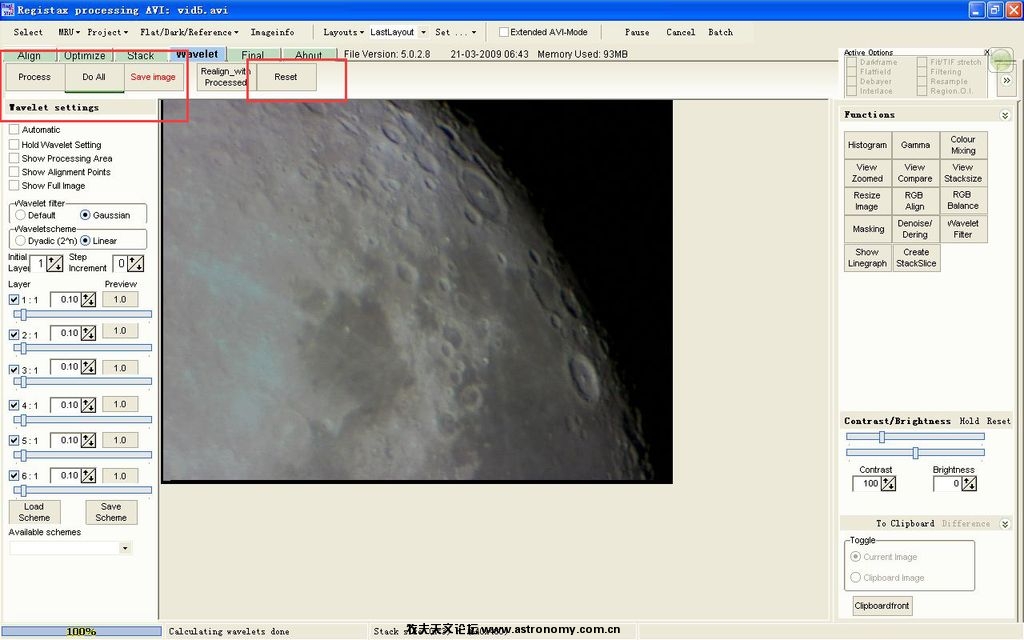
Task: Switch to the Align tab
Action: (29, 56)
